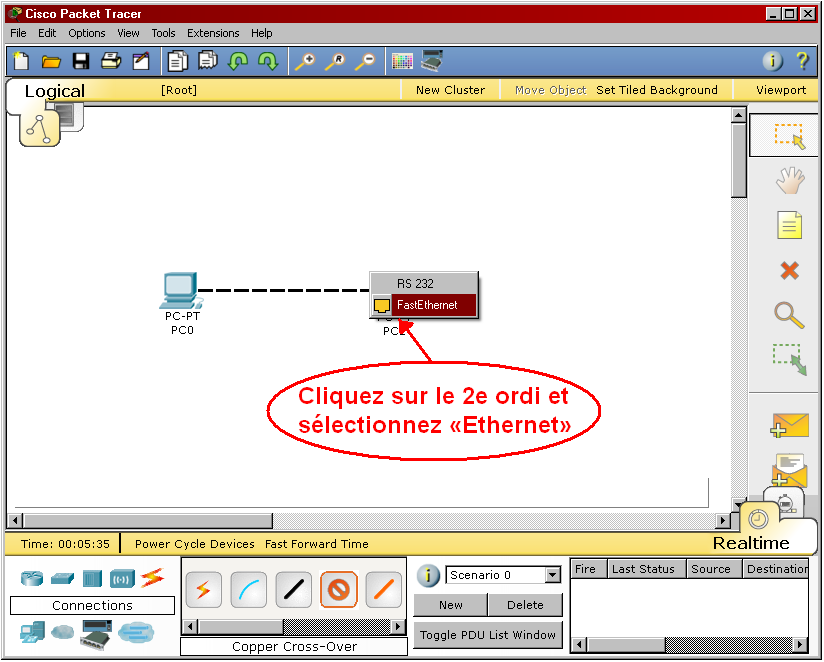Choose the Console cable connection
The height and width of the screenshot is (662, 824).
pos(249,590)
